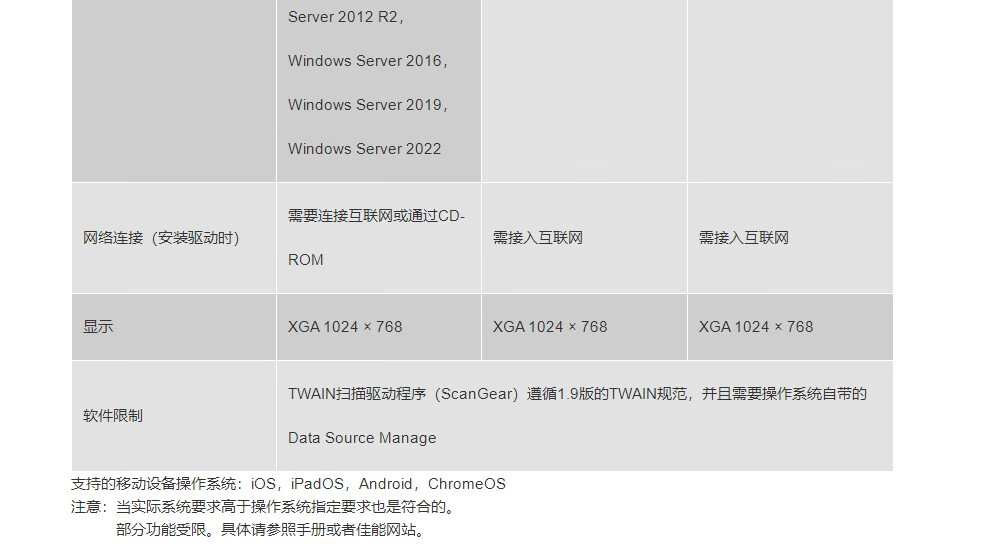Click the 'ROM' text in network row

tap(306, 260)
